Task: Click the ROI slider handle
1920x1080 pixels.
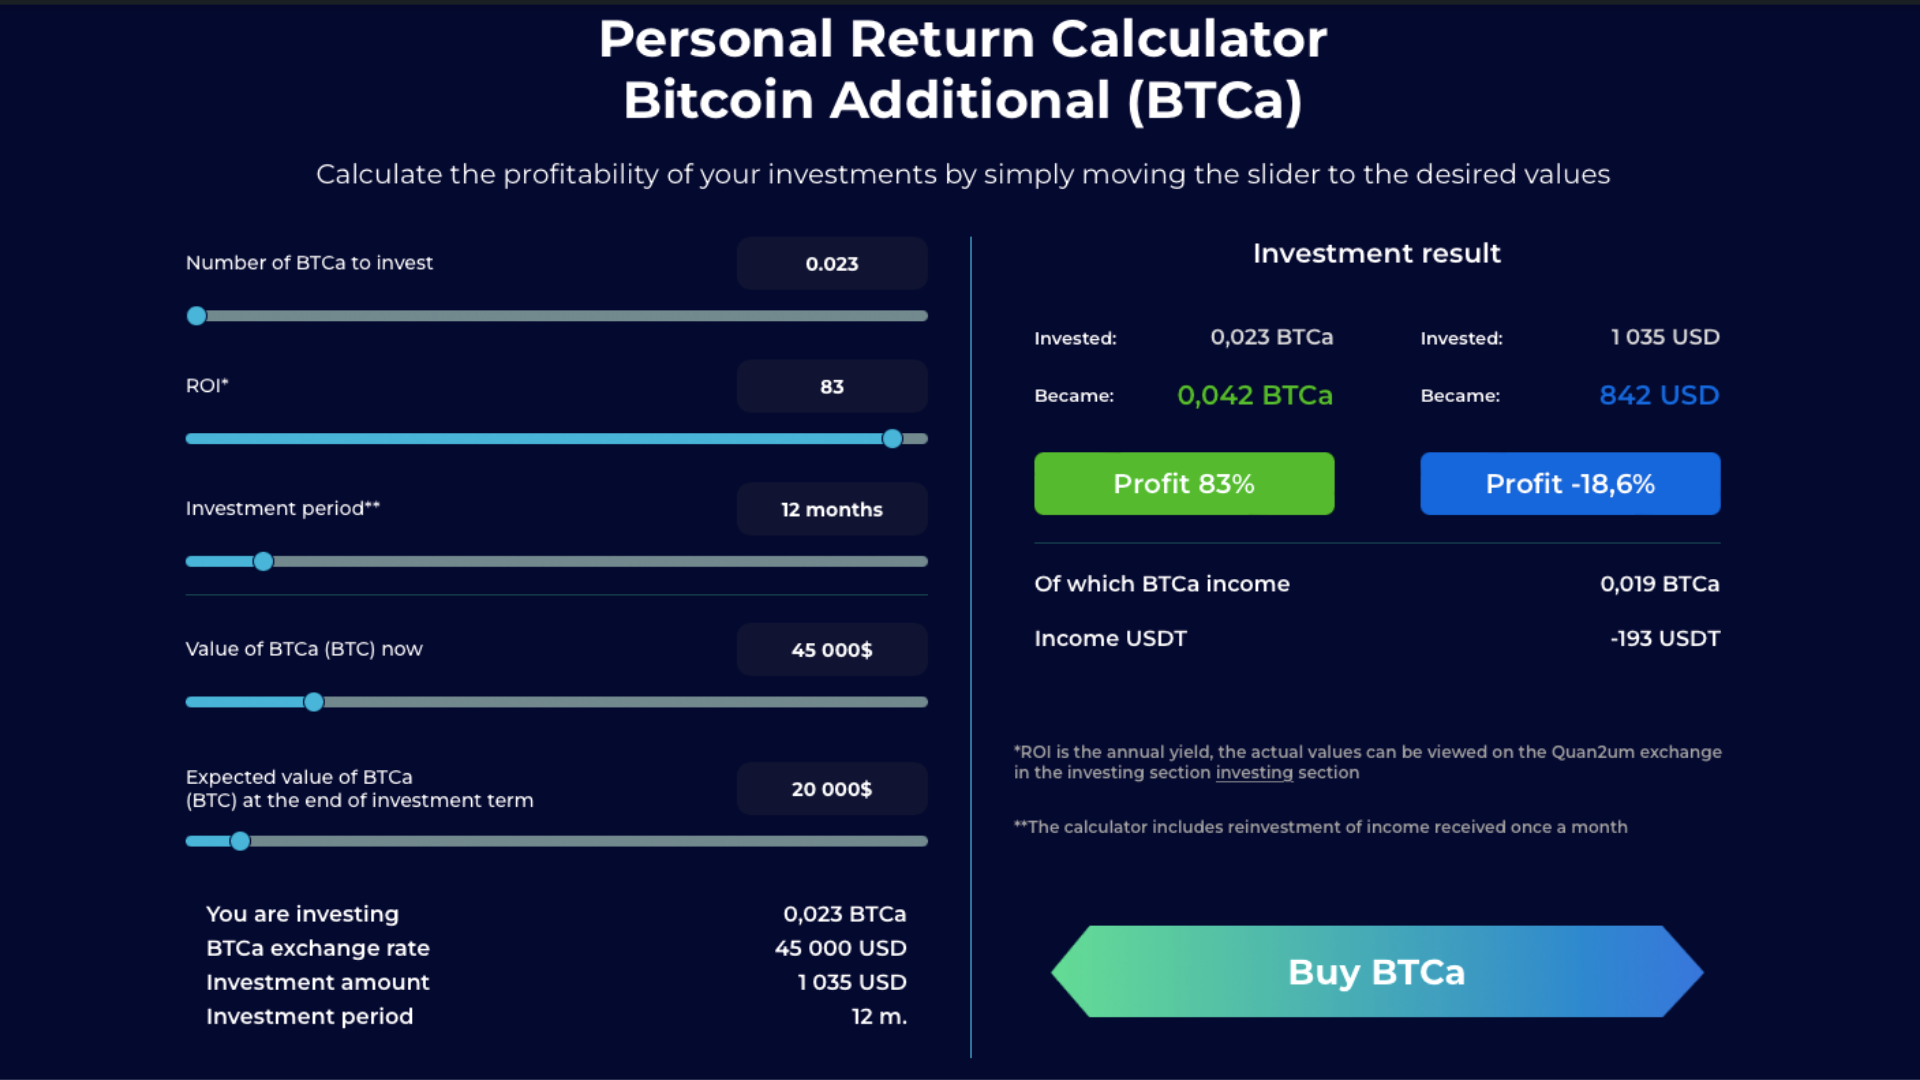Action: (x=892, y=439)
